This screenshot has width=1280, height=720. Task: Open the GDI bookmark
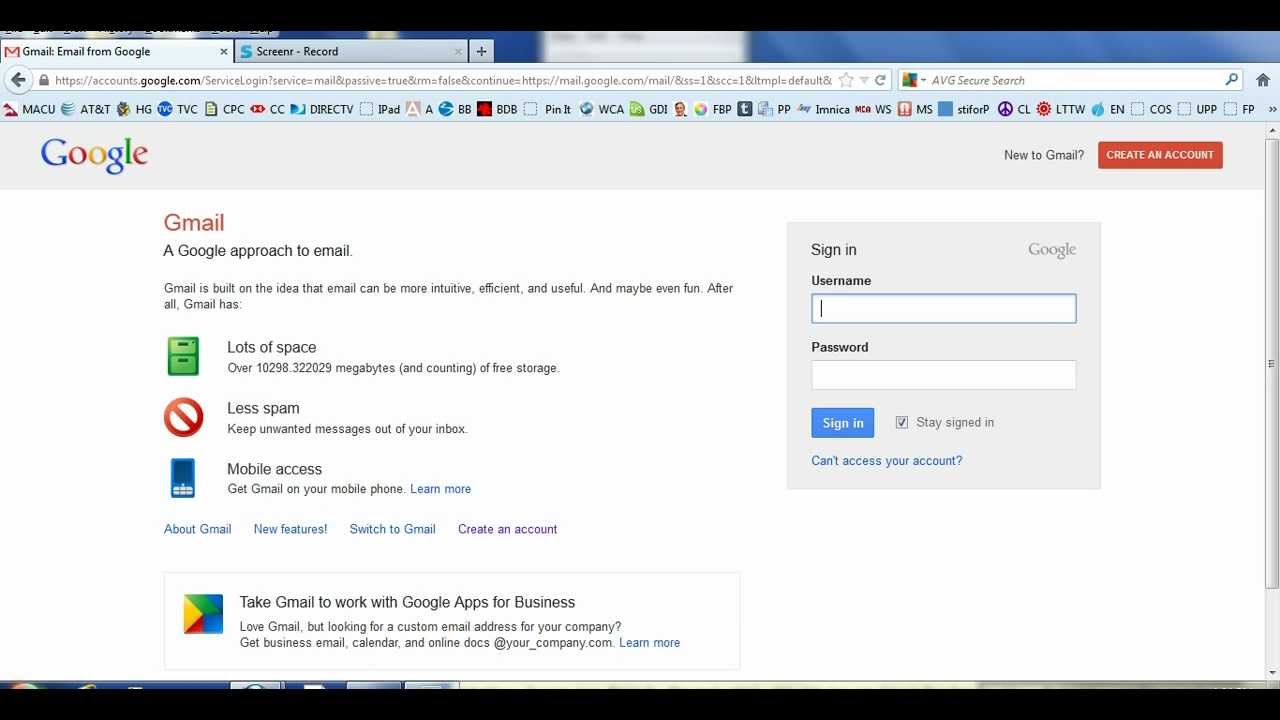point(649,109)
